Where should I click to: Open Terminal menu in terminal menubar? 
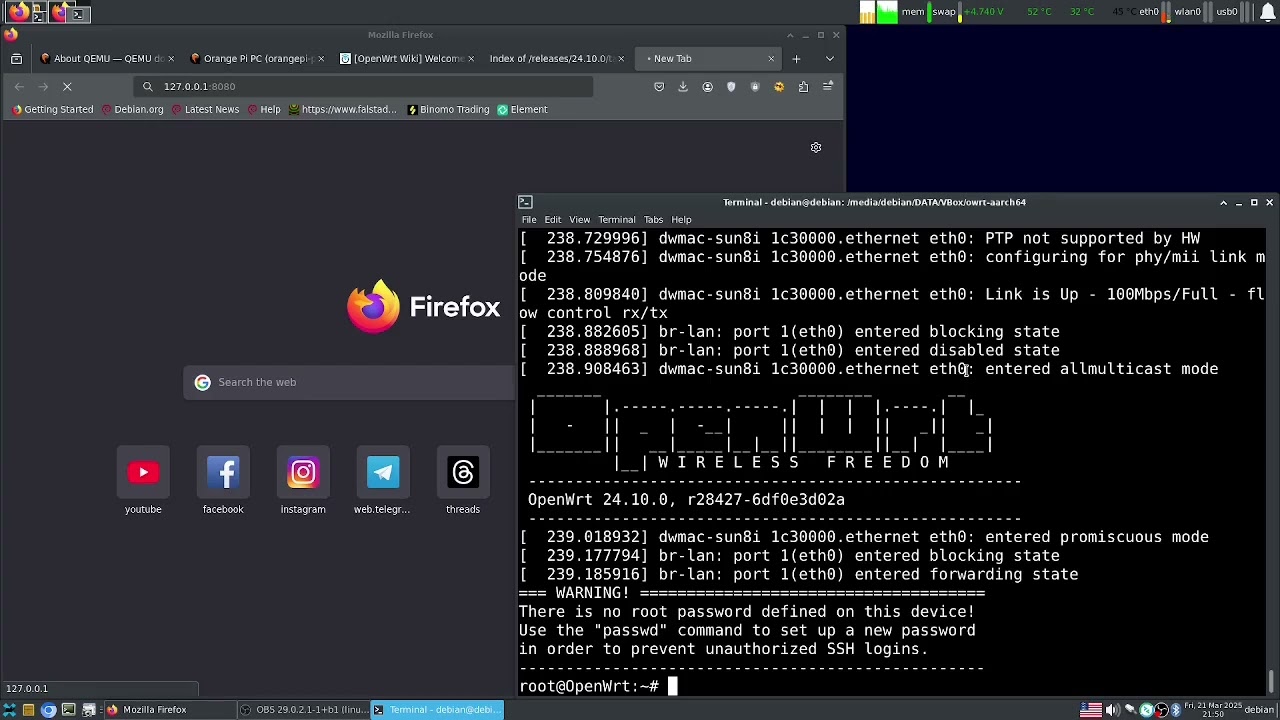[617, 220]
